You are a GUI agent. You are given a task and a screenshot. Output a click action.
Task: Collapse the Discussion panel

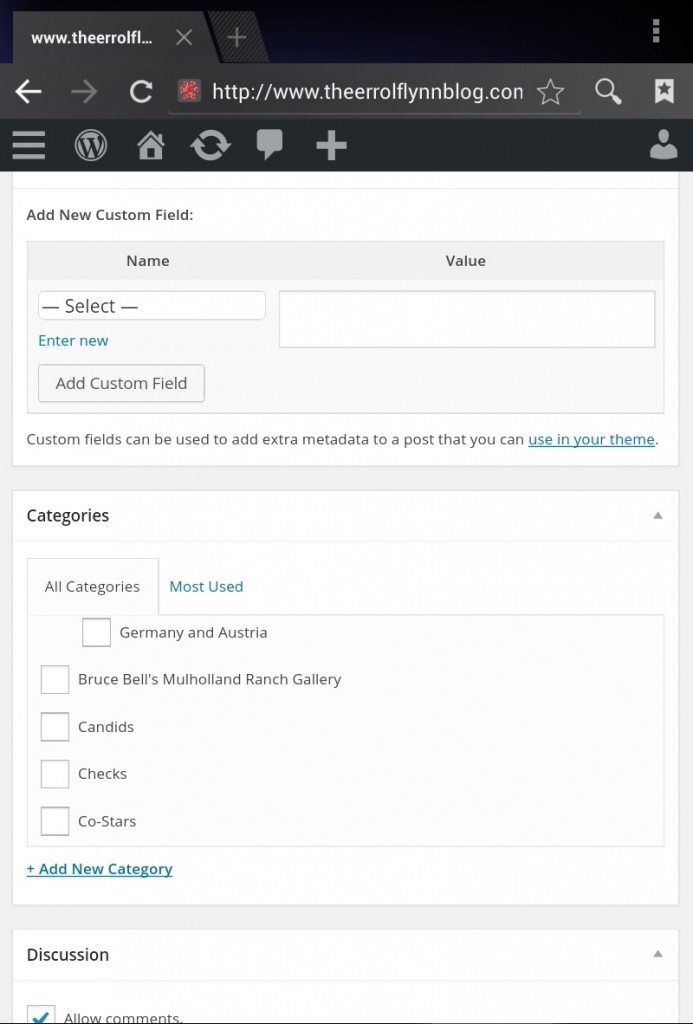pos(657,955)
